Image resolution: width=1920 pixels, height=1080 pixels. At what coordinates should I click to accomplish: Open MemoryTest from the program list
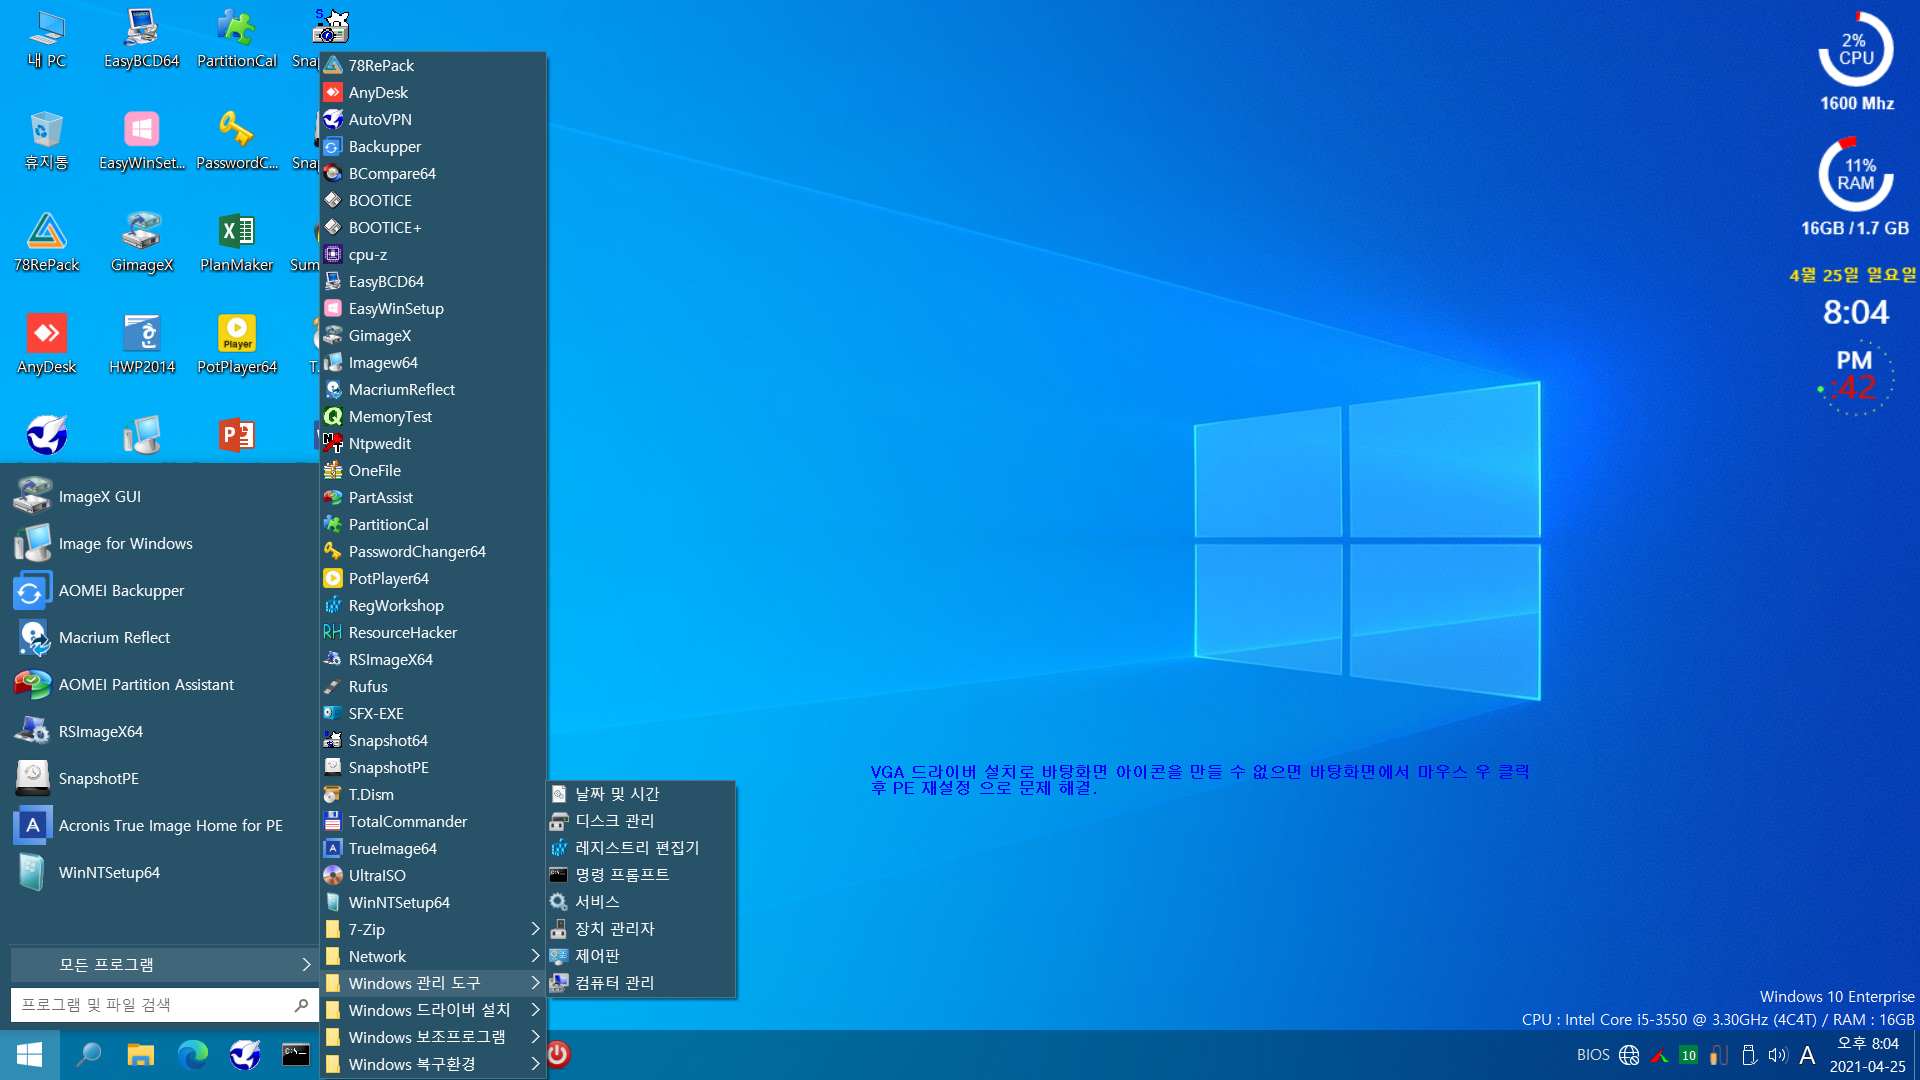pos(434,416)
